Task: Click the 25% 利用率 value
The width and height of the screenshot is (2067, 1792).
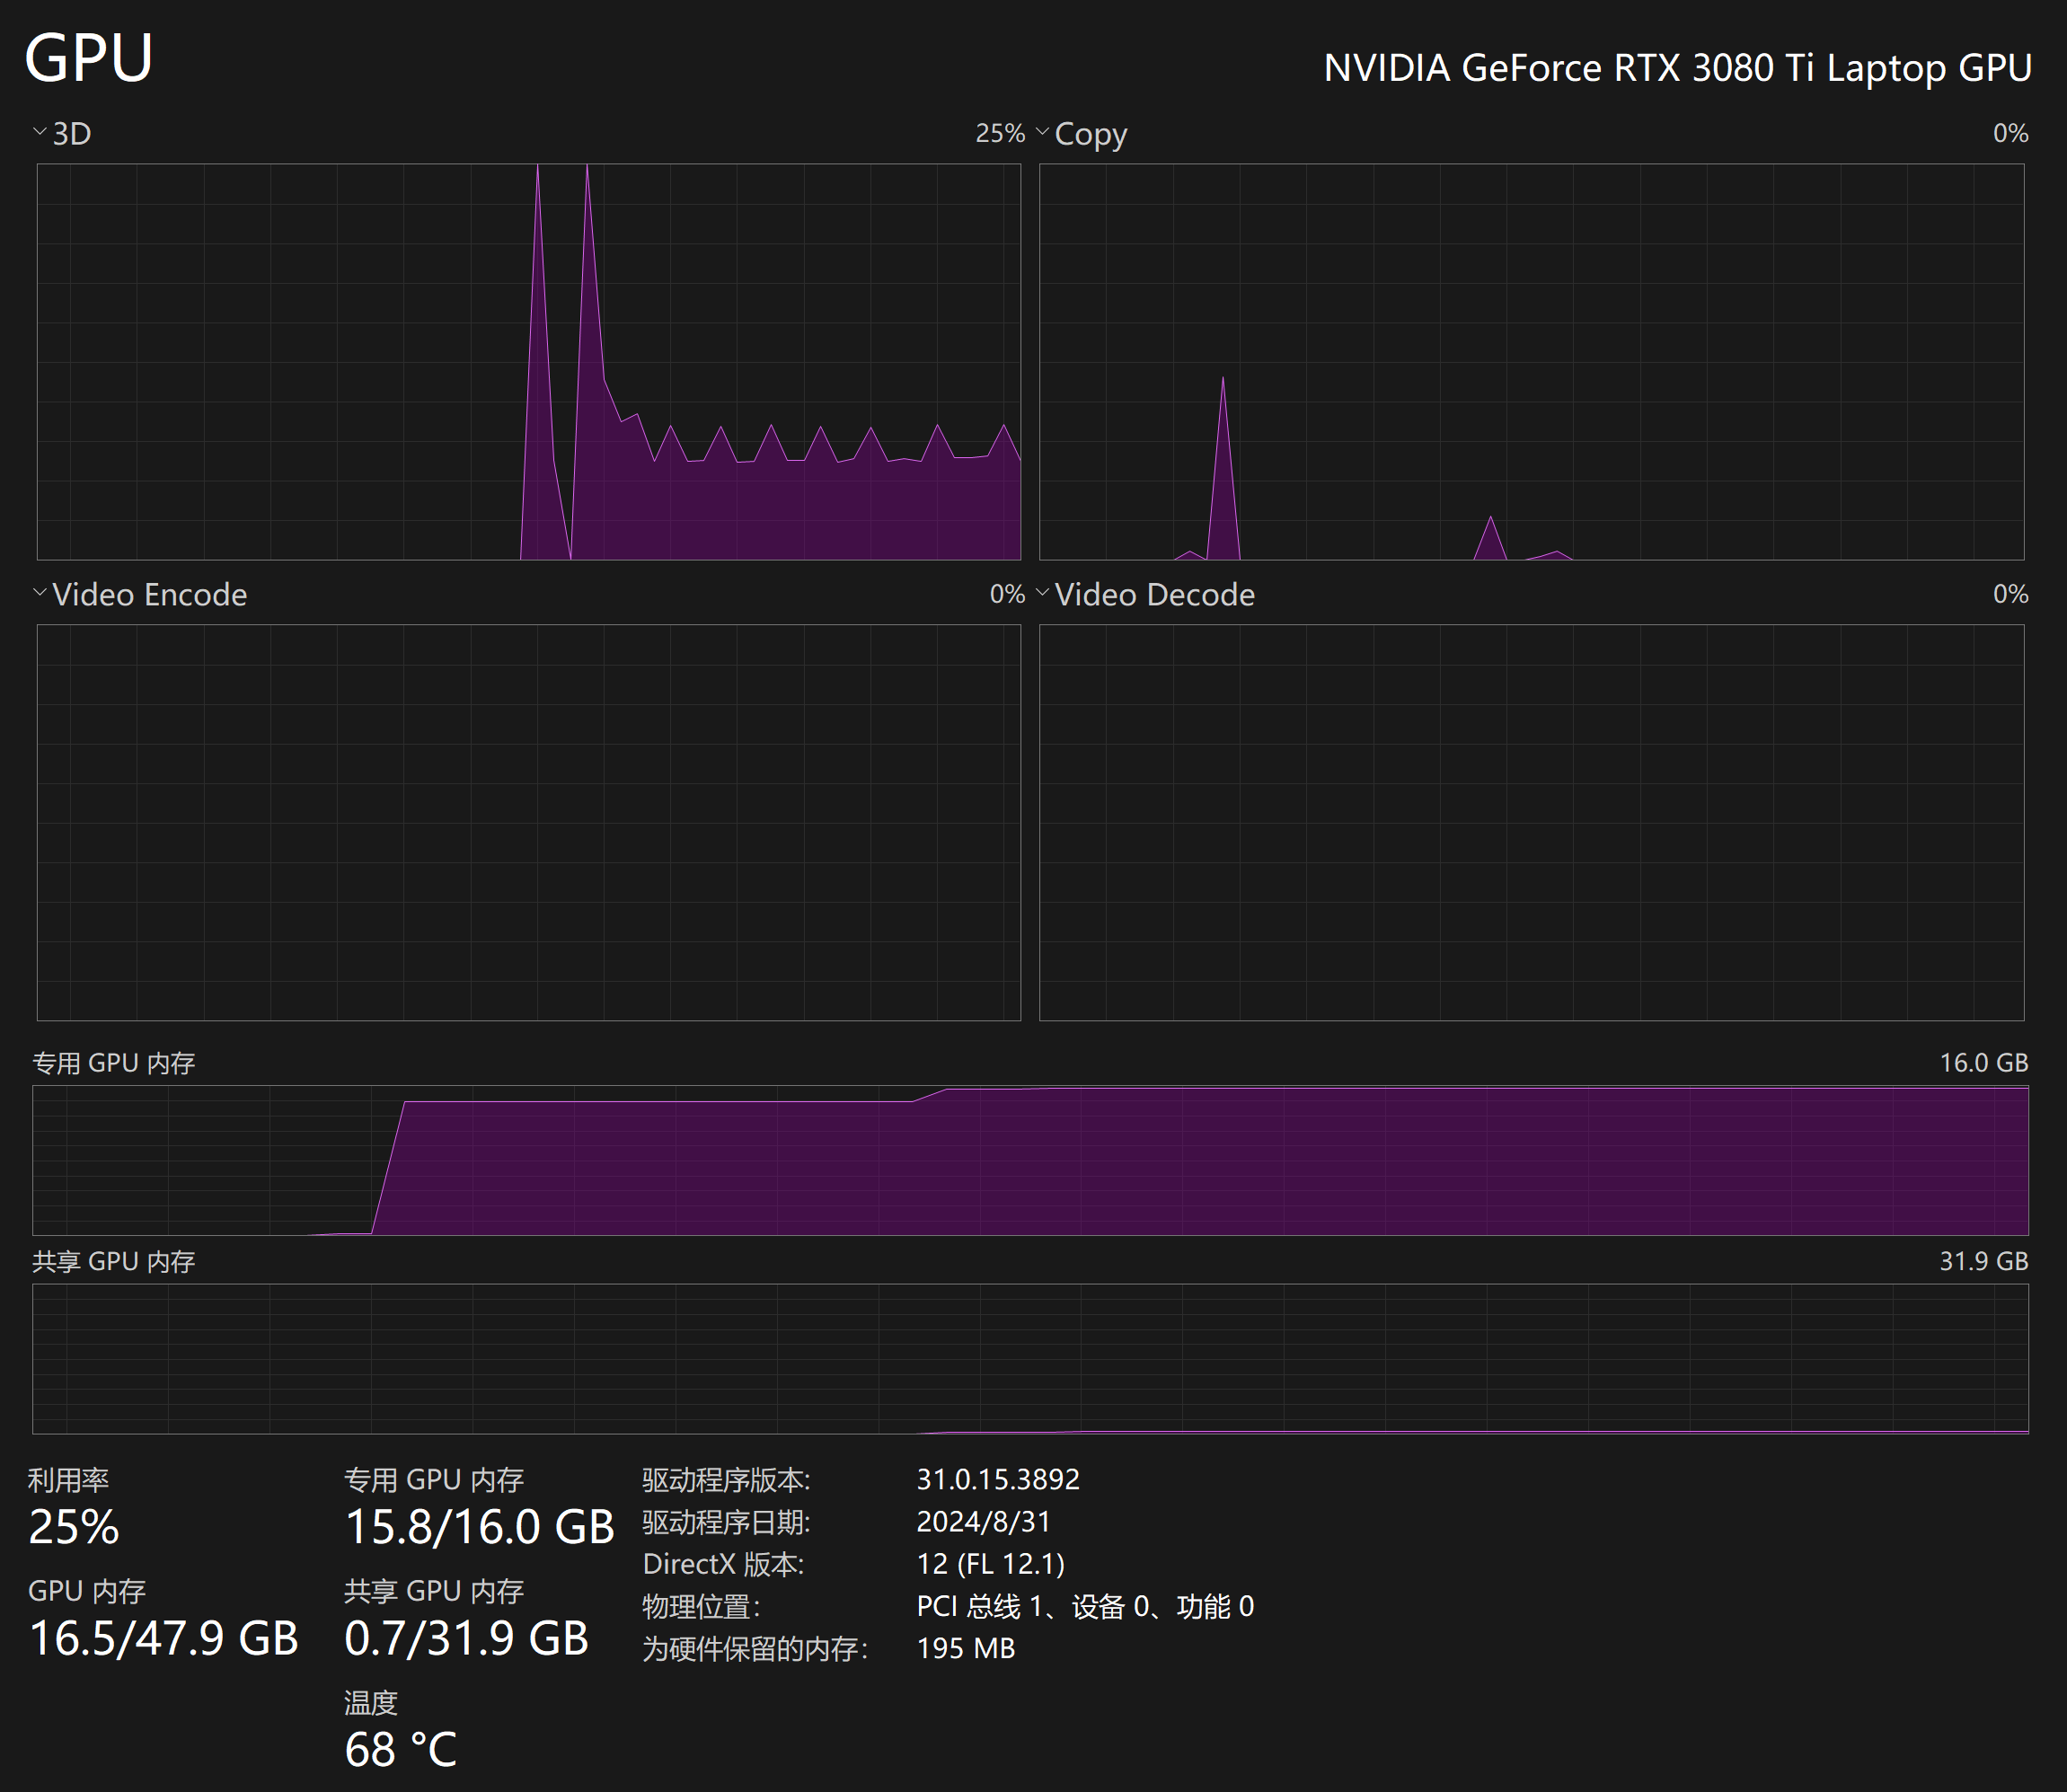Action: pos(74,1527)
